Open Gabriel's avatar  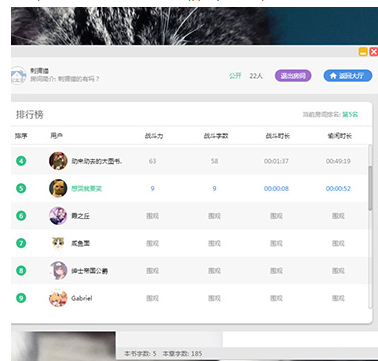(x=58, y=298)
